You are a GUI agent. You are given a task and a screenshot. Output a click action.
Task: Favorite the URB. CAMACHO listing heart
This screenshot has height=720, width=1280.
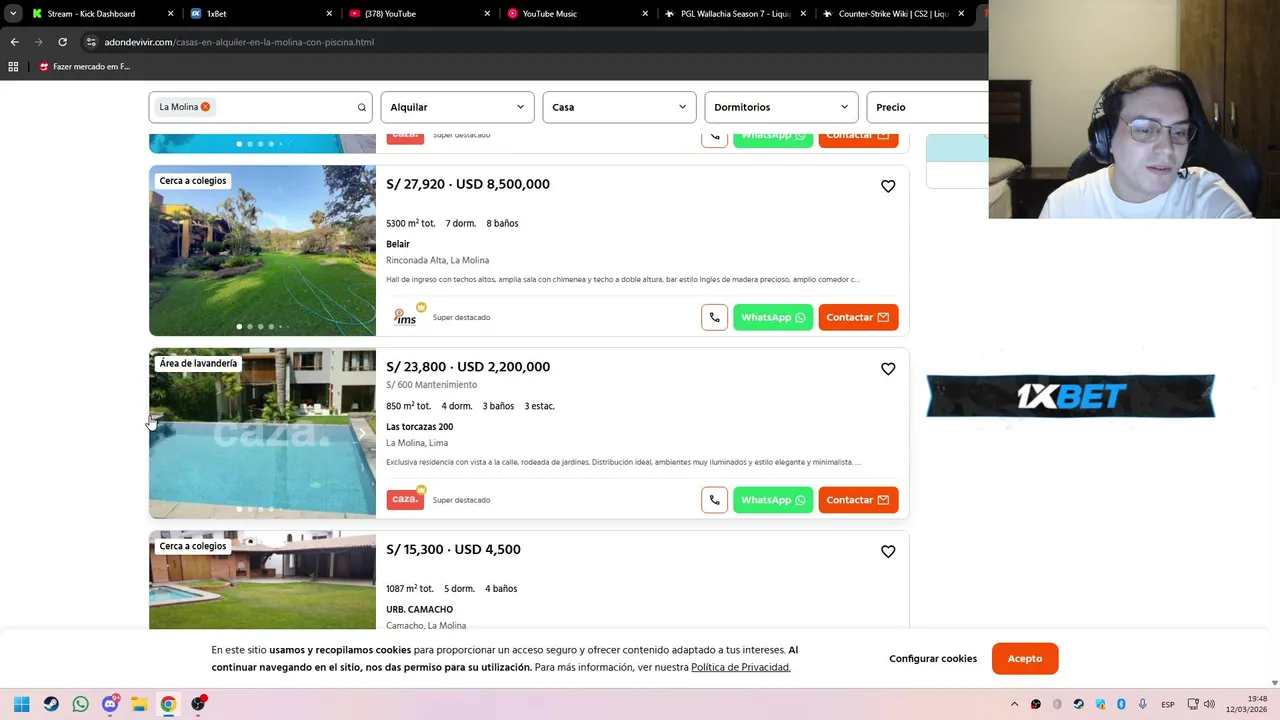pyautogui.click(x=888, y=552)
